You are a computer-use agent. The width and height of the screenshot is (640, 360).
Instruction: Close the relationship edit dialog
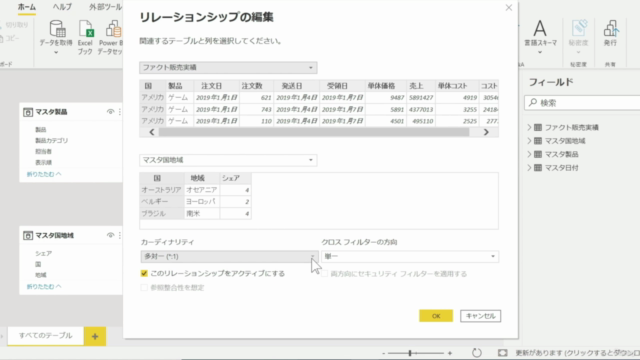tap(509, 8)
